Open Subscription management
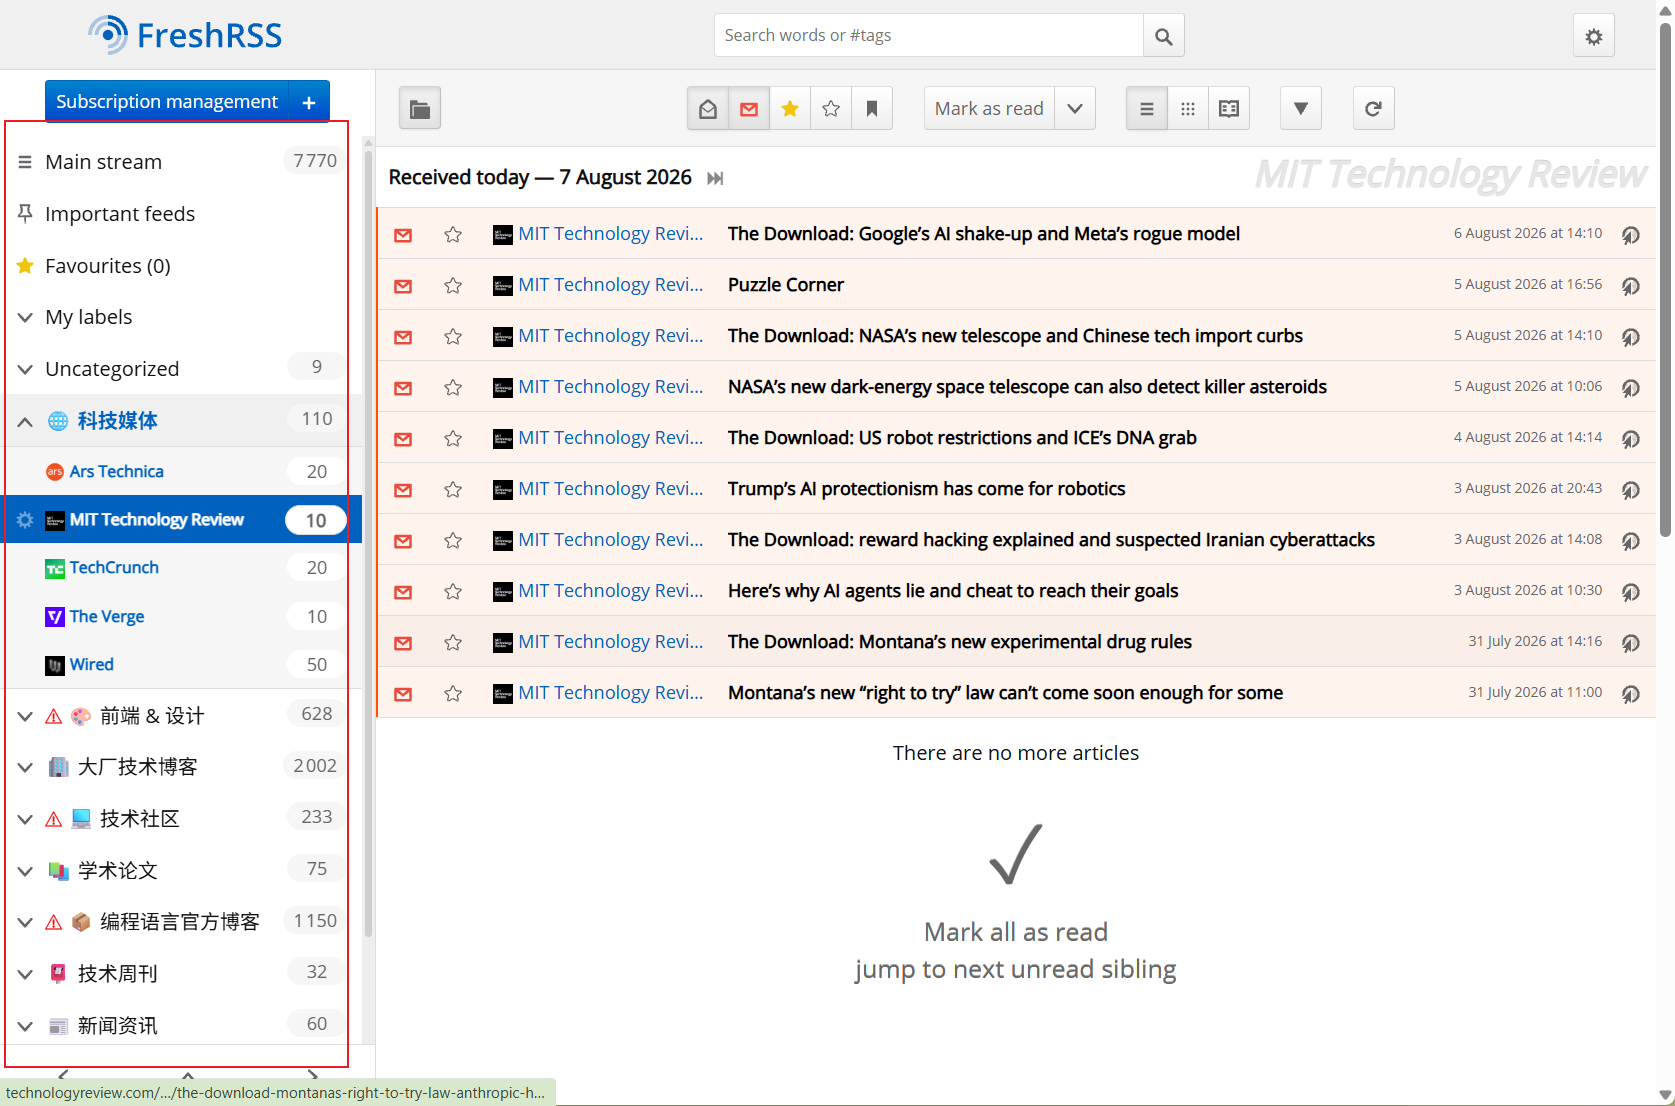The width and height of the screenshot is (1675, 1106). click(167, 102)
